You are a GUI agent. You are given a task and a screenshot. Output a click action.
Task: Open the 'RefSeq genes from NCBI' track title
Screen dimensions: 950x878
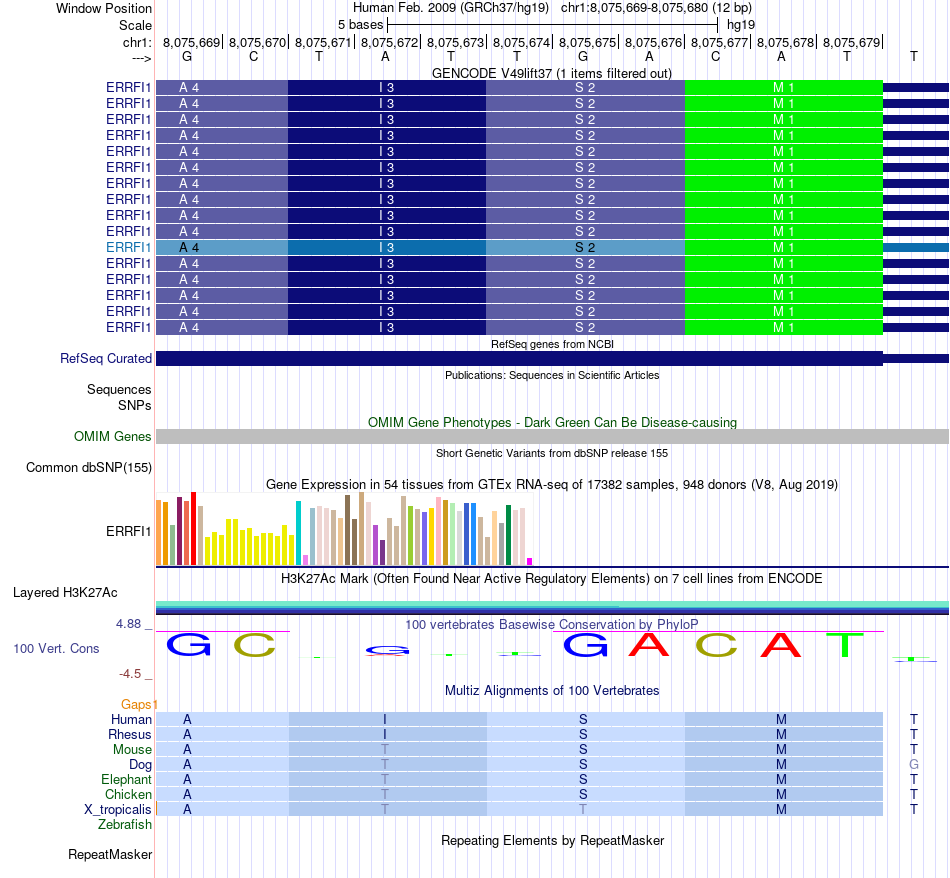552,344
